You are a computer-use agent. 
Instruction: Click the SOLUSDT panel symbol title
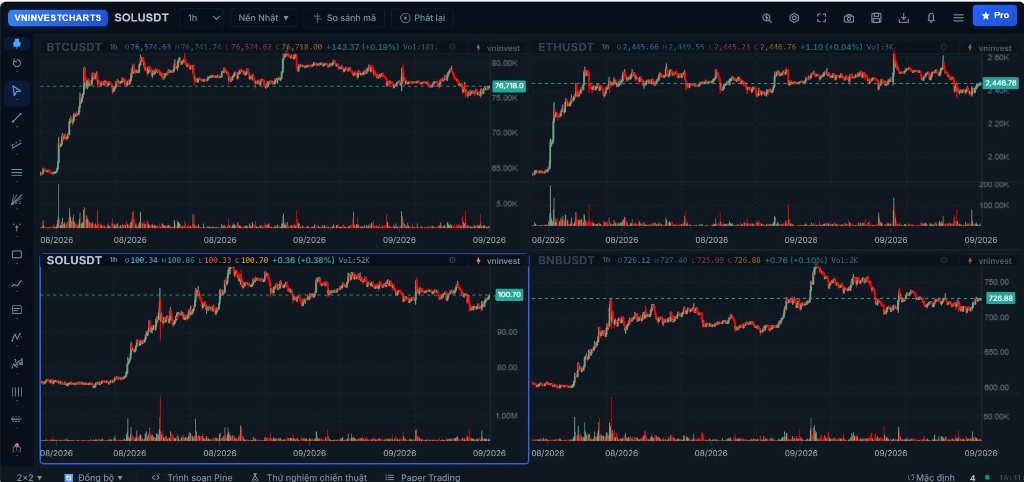pyautogui.click(x=74, y=261)
